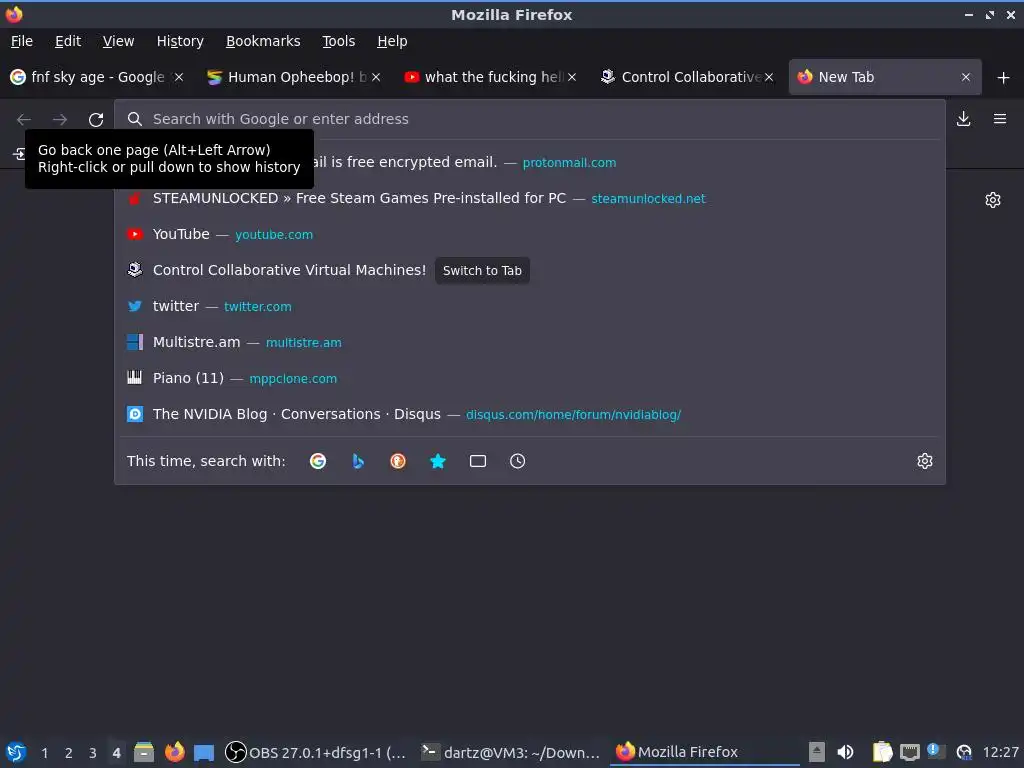Launch file manager from taskbar quick launch
Viewport: 1024px width, 768px height.
[x=144, y=752]
